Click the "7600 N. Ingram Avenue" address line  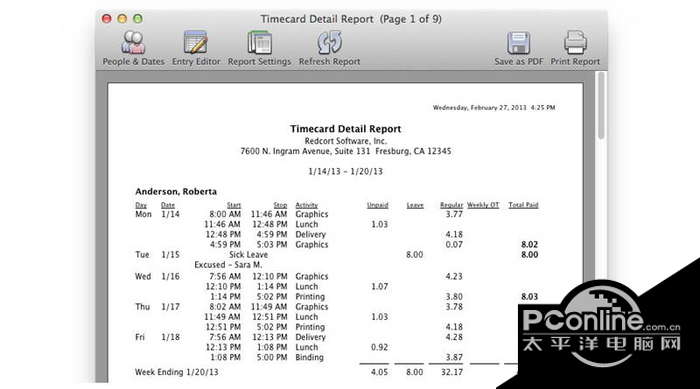[346, 151]
